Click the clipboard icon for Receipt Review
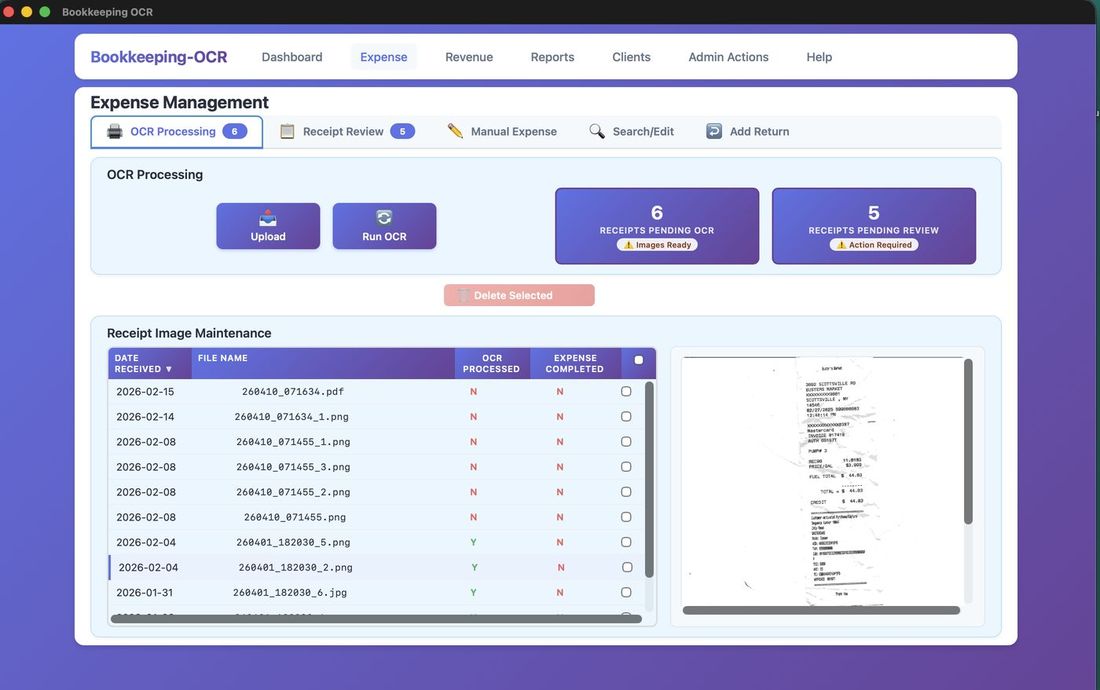The image size is (1100, 690). point(287,131)
